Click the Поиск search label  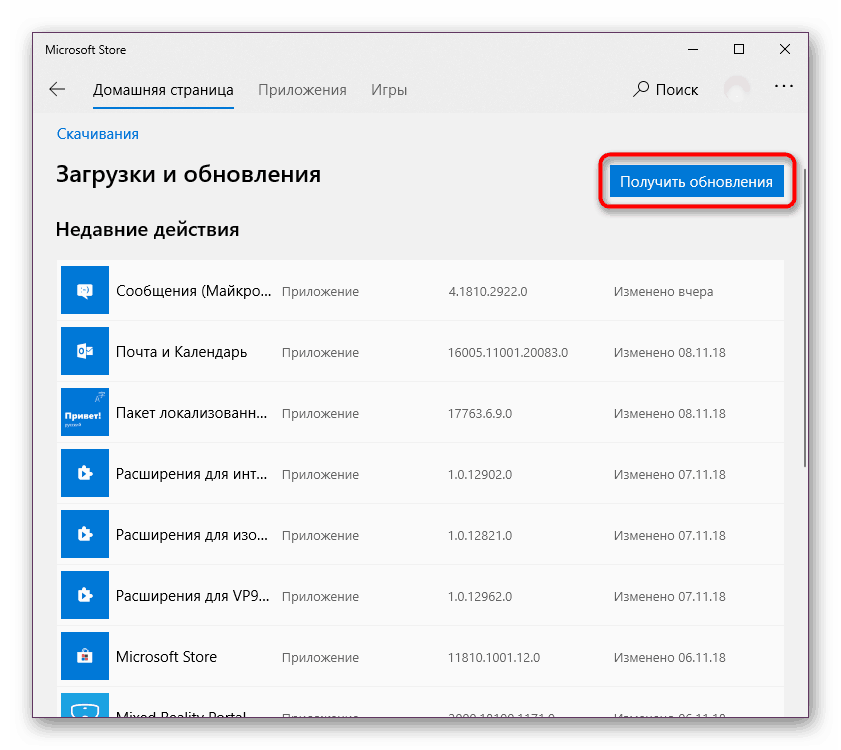[x=677, y=90]
